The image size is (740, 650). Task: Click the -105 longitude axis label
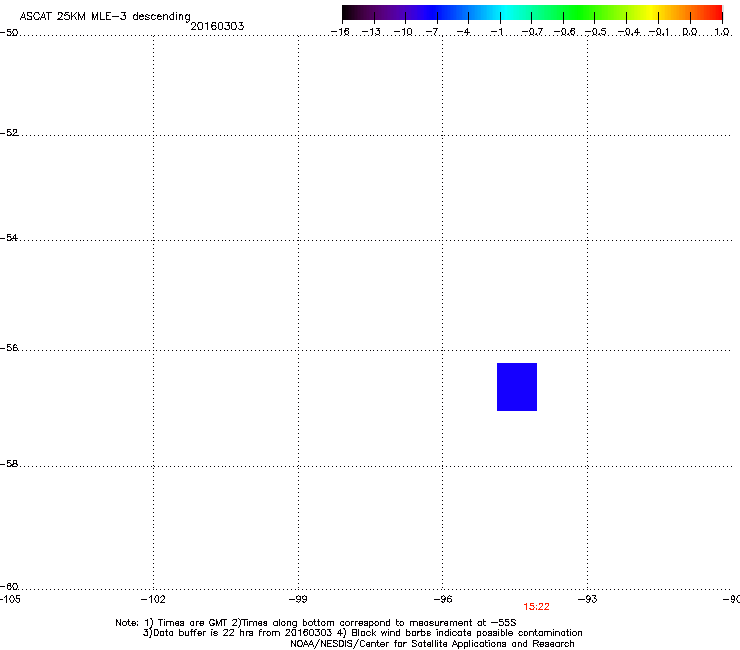tap(10, 599)
